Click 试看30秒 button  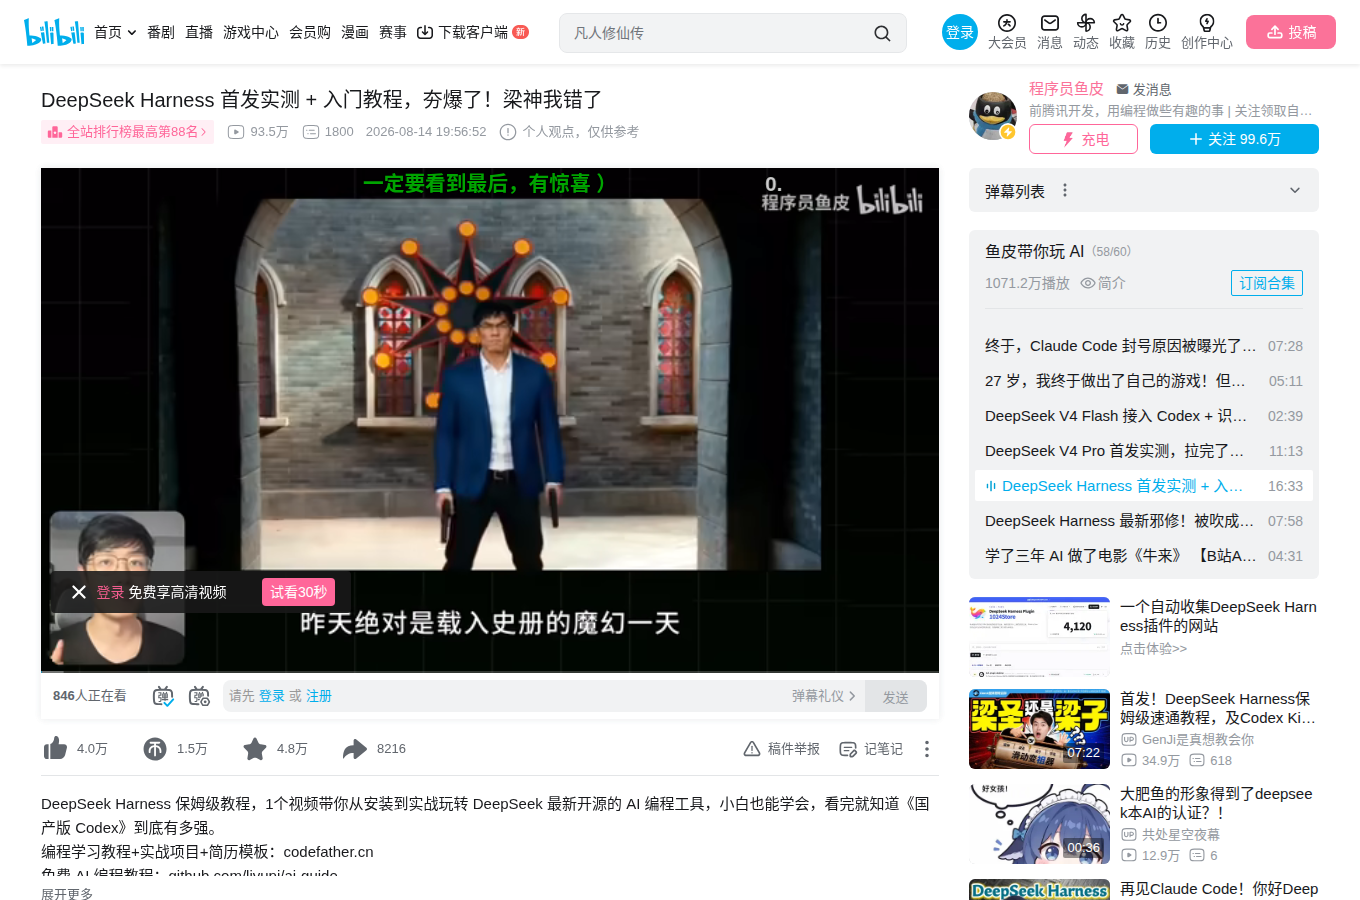point(298,592)
